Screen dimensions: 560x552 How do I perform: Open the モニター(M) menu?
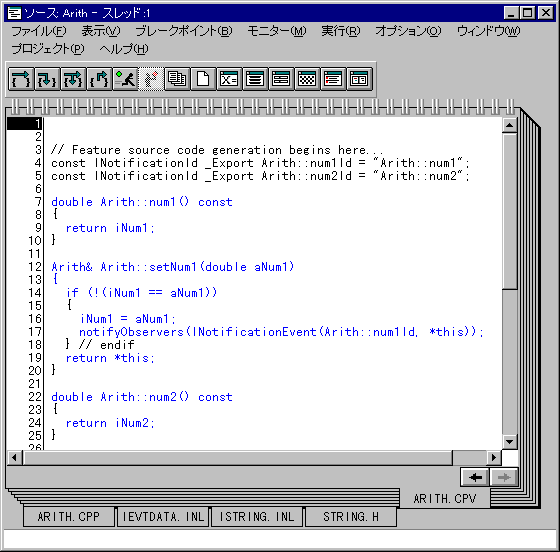point(277,31)
